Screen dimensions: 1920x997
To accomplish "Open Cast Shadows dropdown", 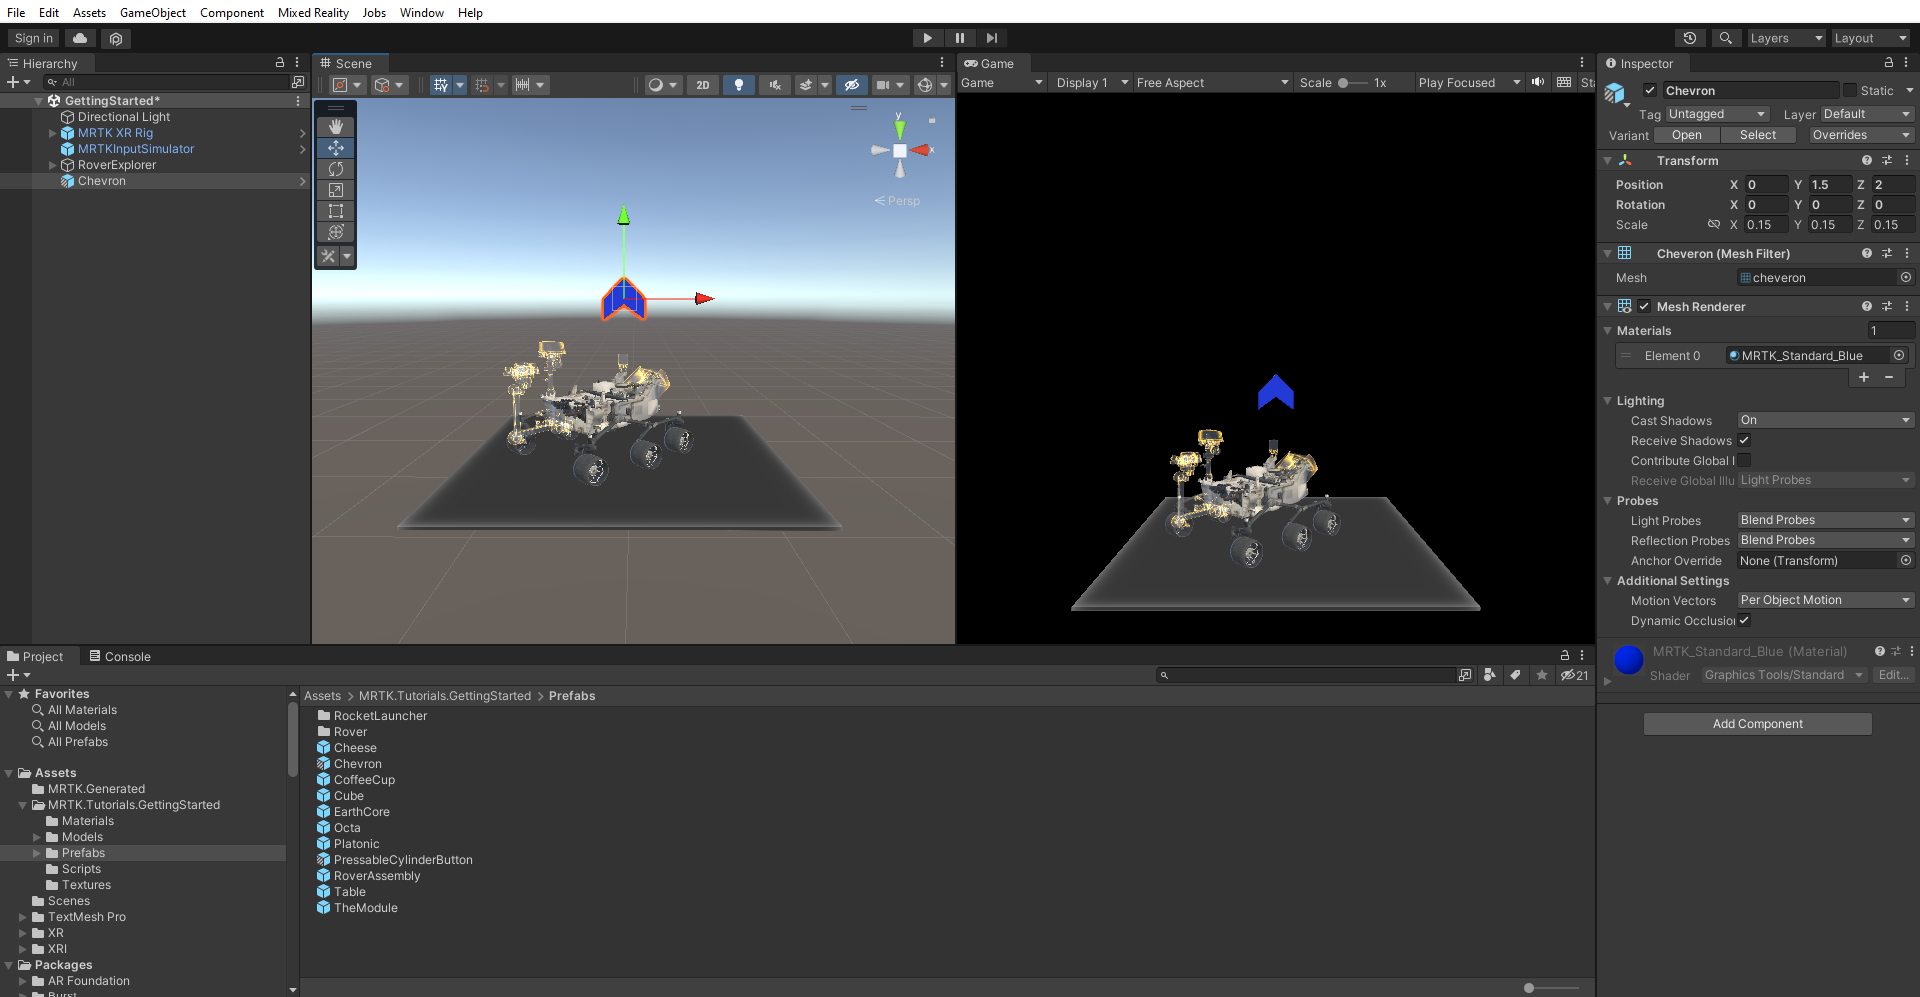I will pos(1825,420).
